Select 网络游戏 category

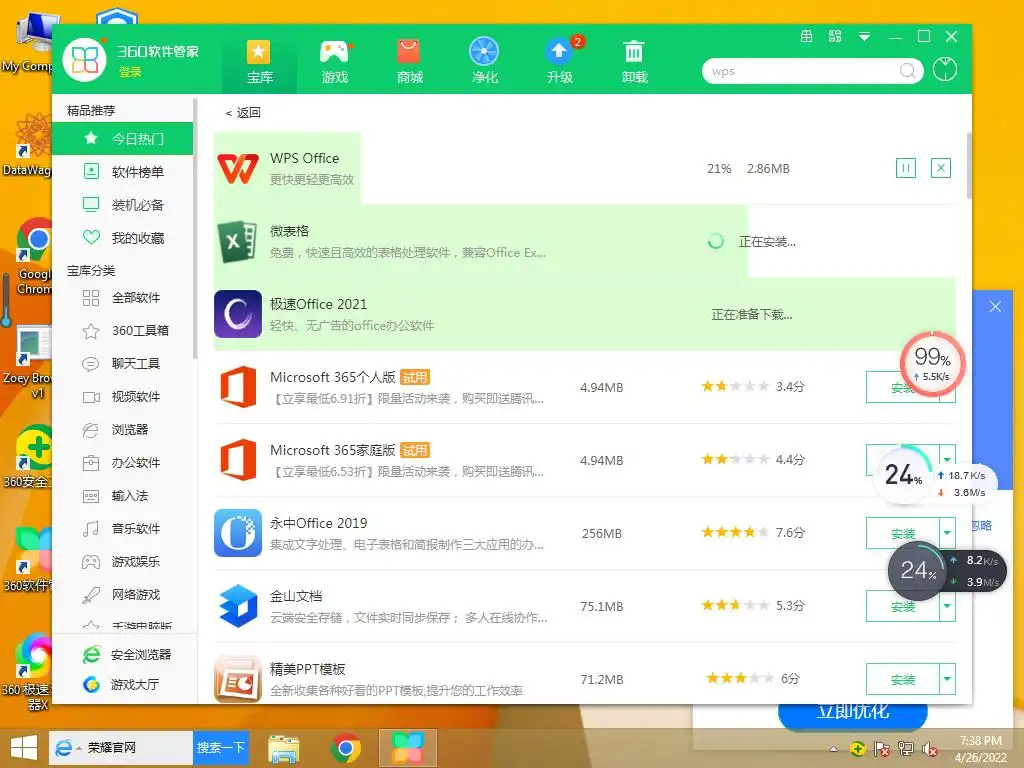(123, 594)
